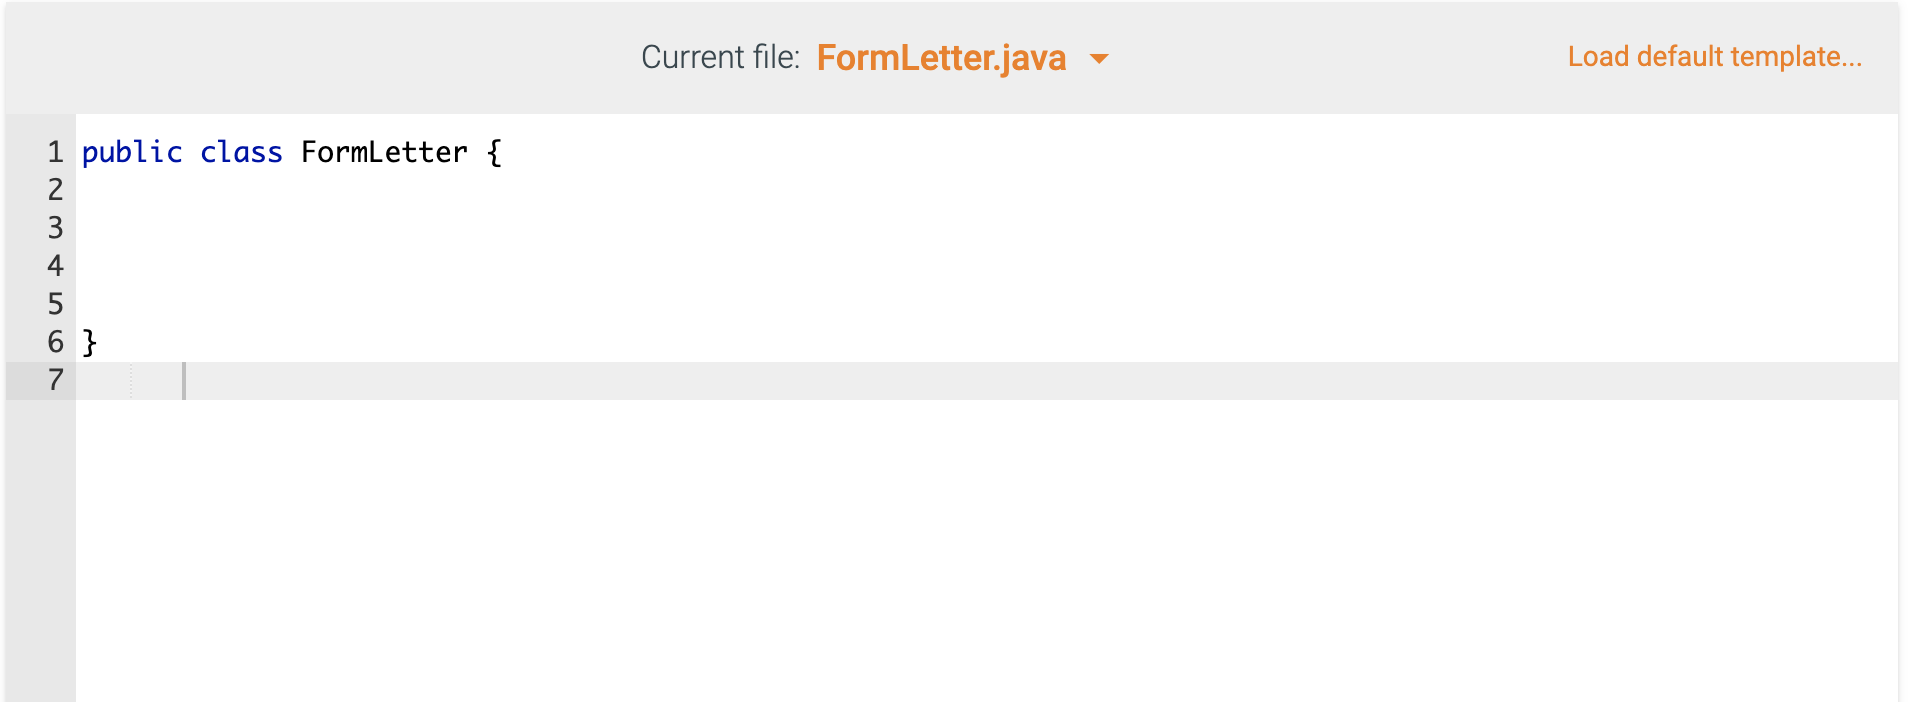This screenshot has height=702, width=1914.
Task: Click the editor toolbar header bar
Action: (x=400, y=57)
